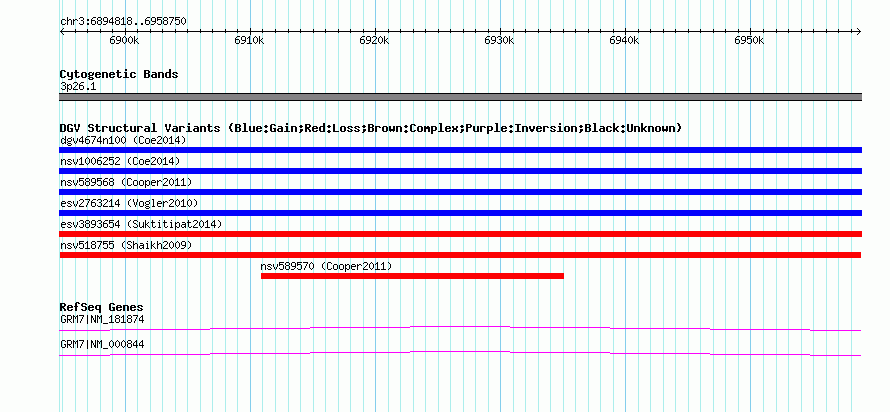890x412 pixels.
Task: Open the GRM7|NM_181874 gene label
Action: tap(102, 319)
